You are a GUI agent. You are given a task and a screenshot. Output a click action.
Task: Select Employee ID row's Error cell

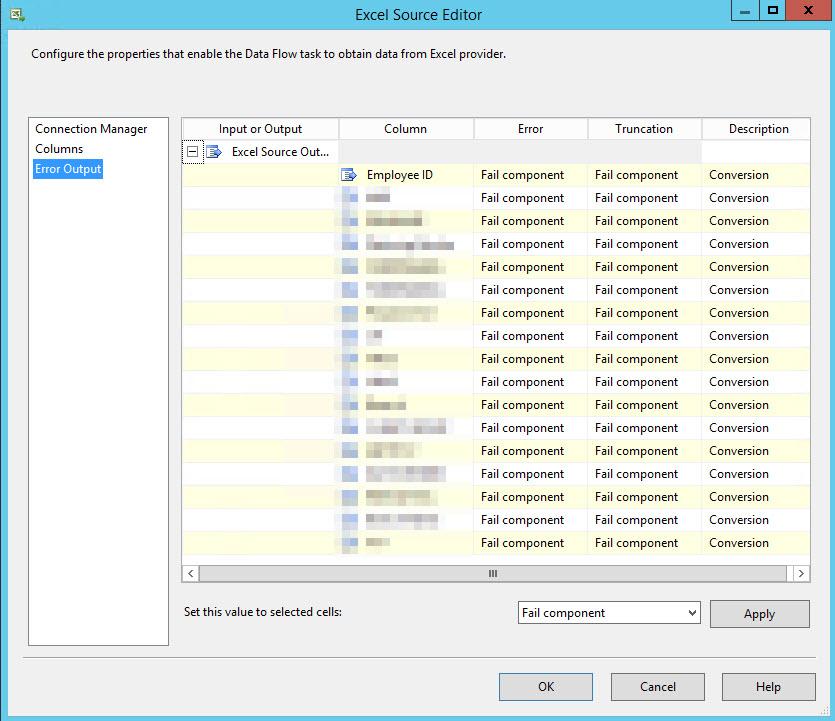click(x=530, y=175)
